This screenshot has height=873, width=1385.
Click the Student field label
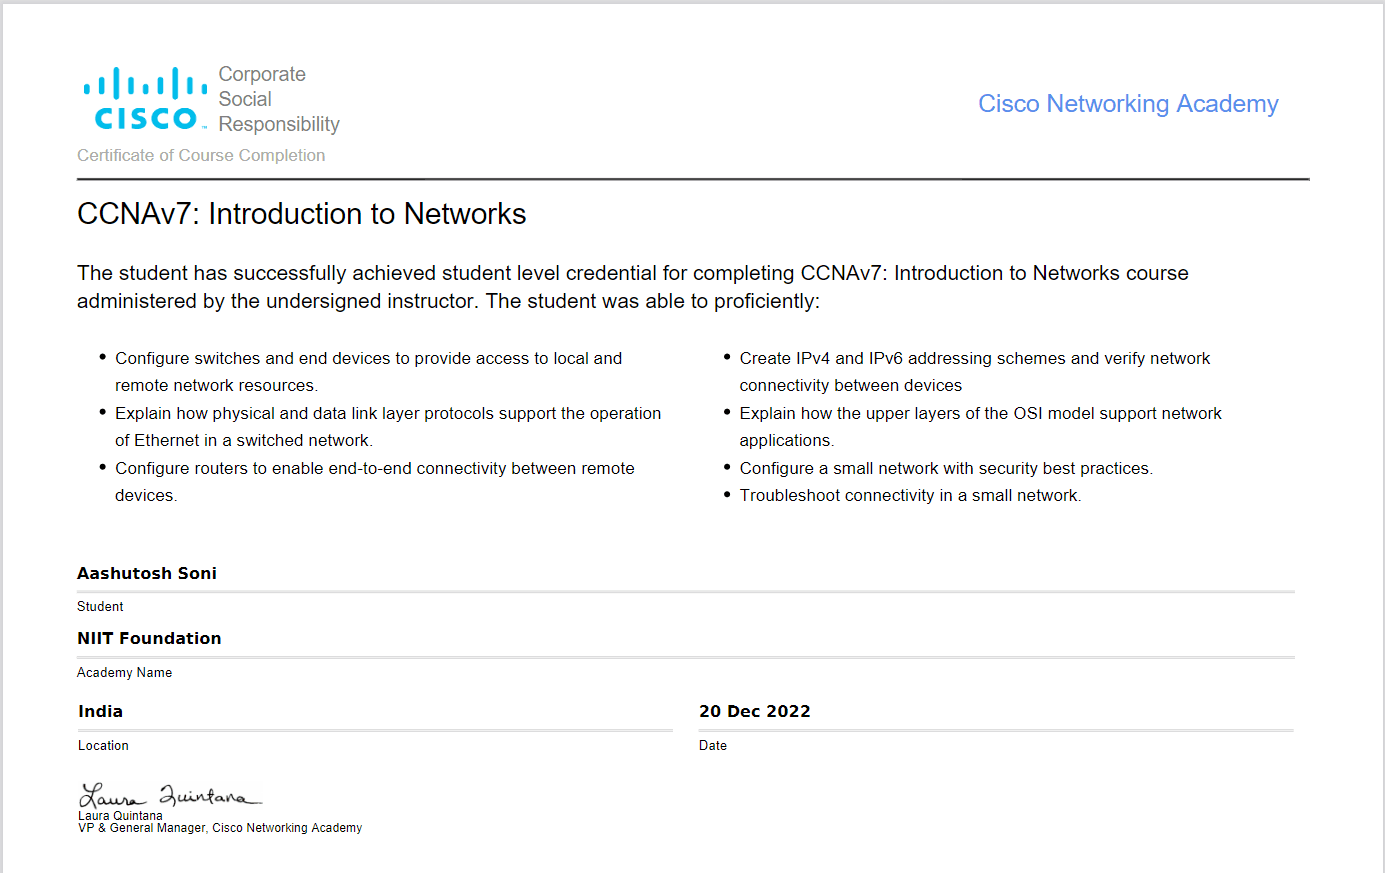(100, 607)
